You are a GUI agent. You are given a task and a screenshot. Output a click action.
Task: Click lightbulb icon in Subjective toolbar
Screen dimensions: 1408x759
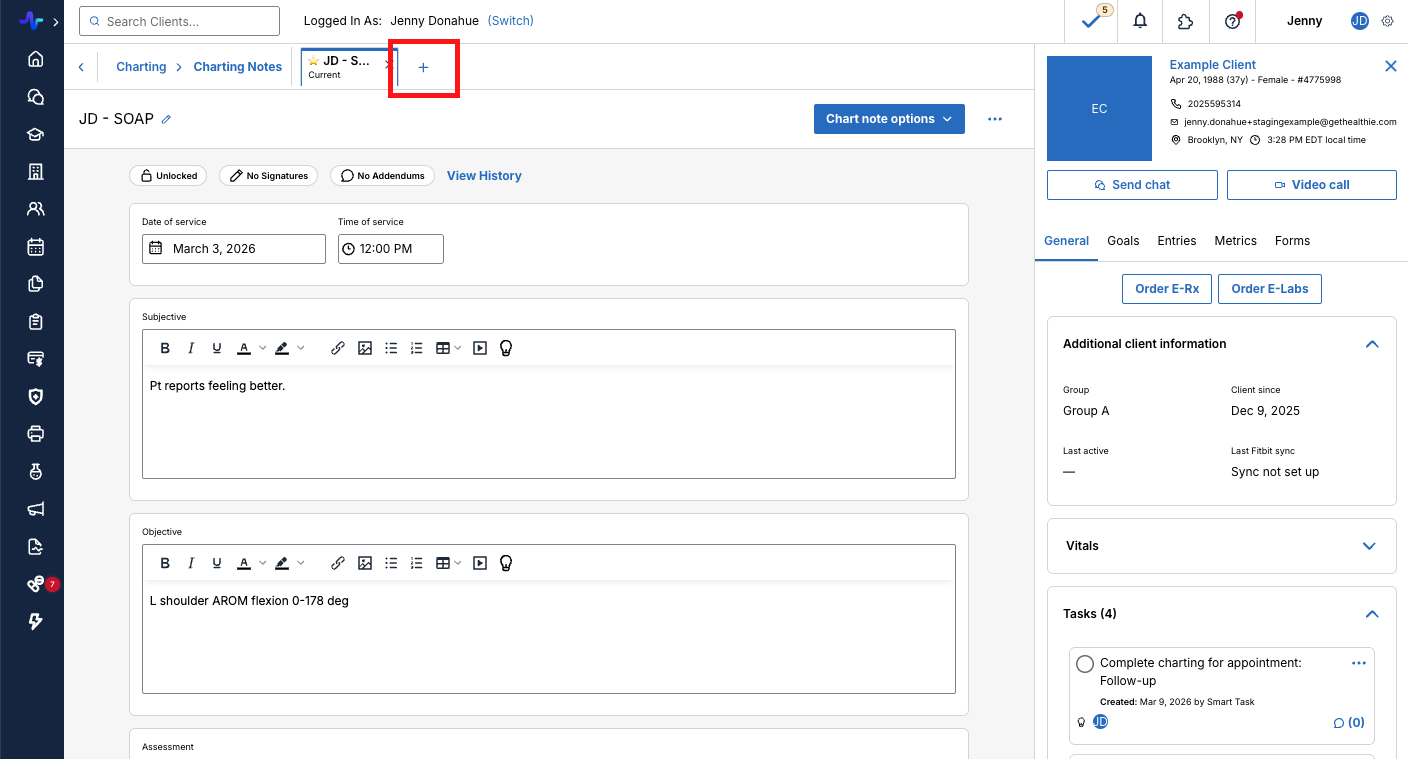coord(506,348)
